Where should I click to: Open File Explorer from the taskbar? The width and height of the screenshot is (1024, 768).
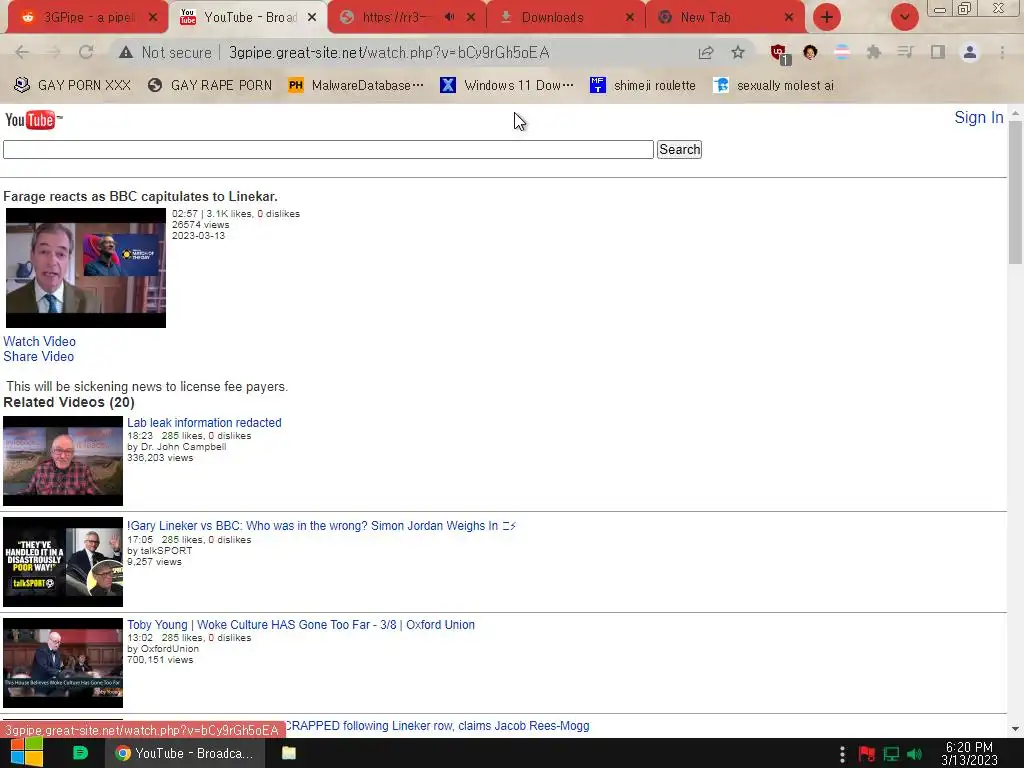(289, 753)
